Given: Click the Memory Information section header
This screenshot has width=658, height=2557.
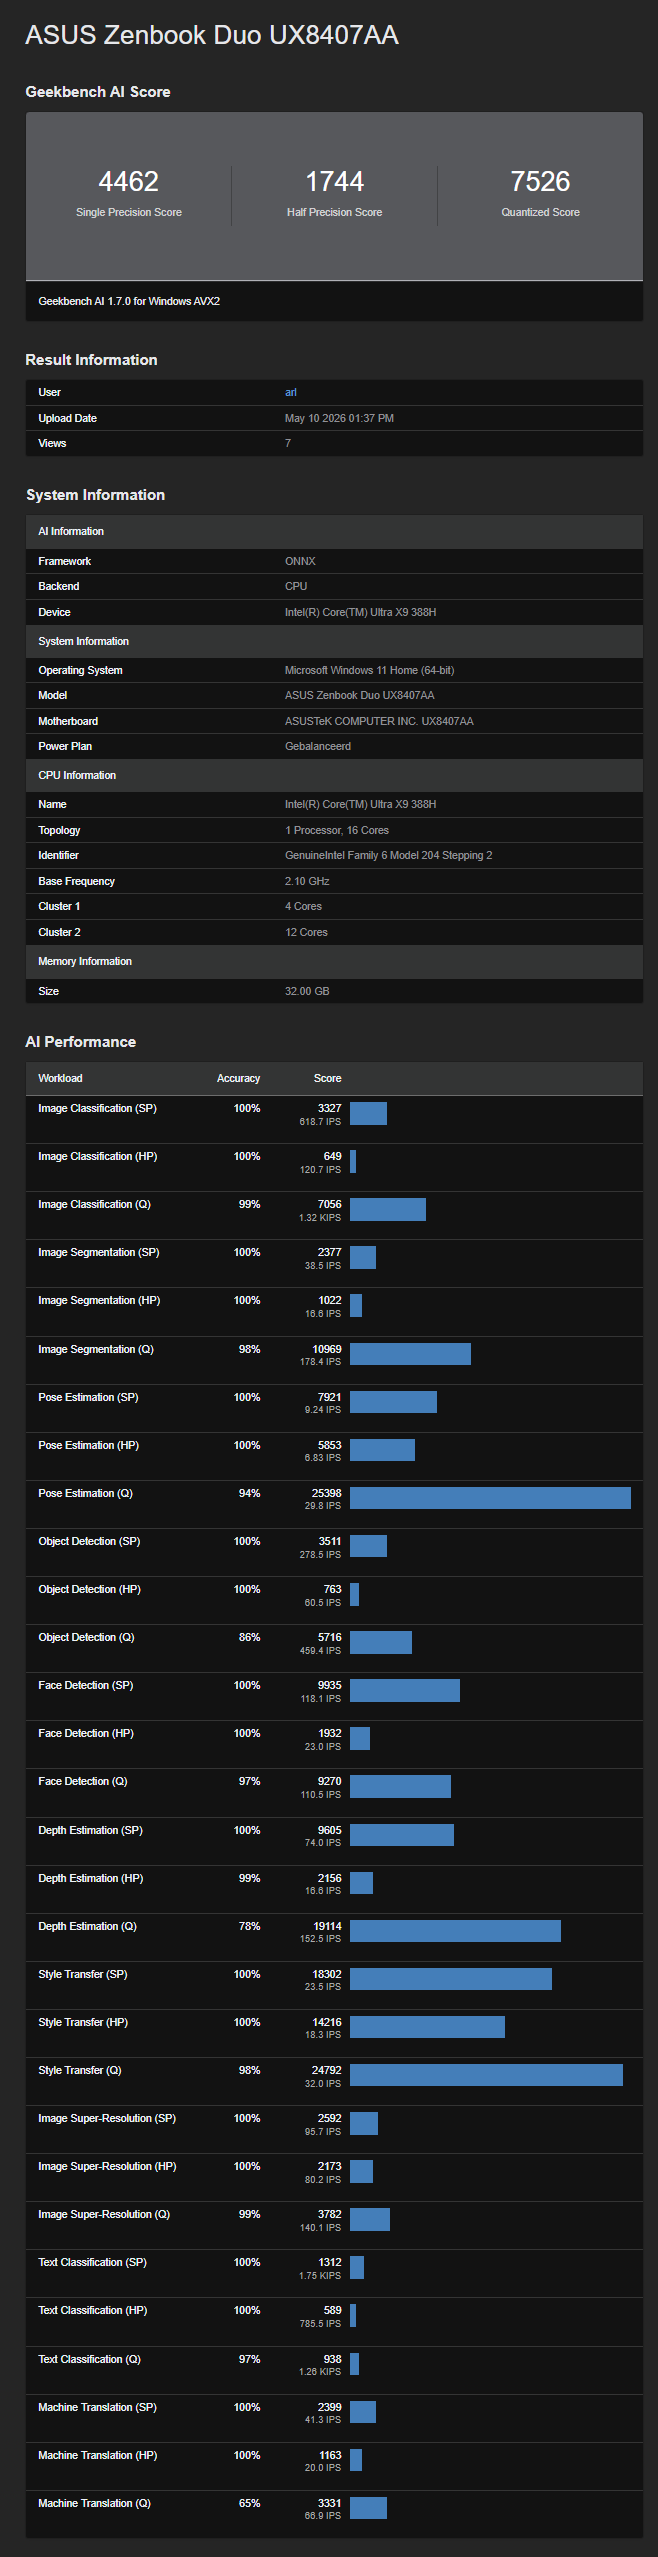Looking at the screenshot, I should (x=334, y=961).
